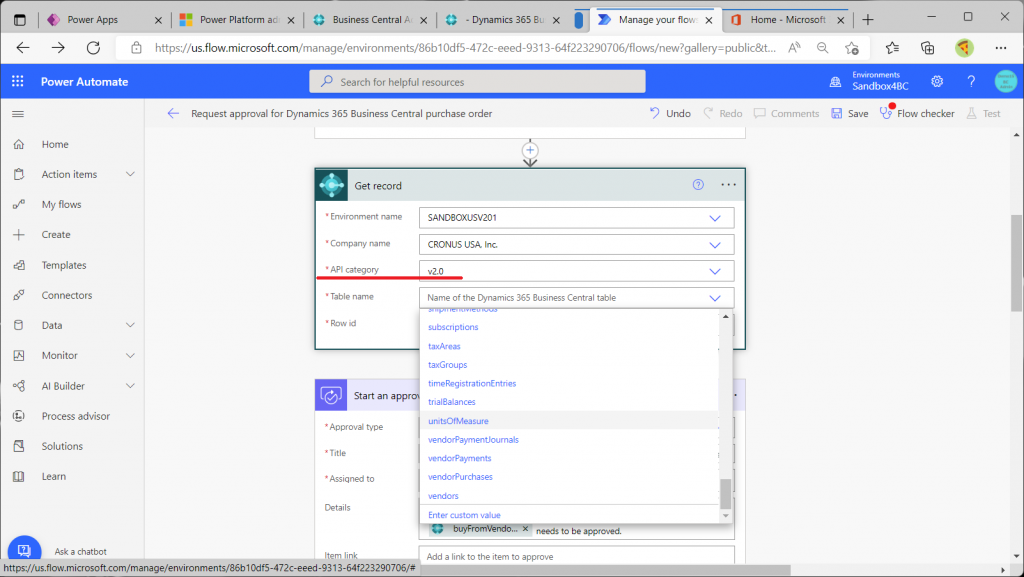Click the browser address bar URL
1024x577 pixels.
tap(465, 48)
